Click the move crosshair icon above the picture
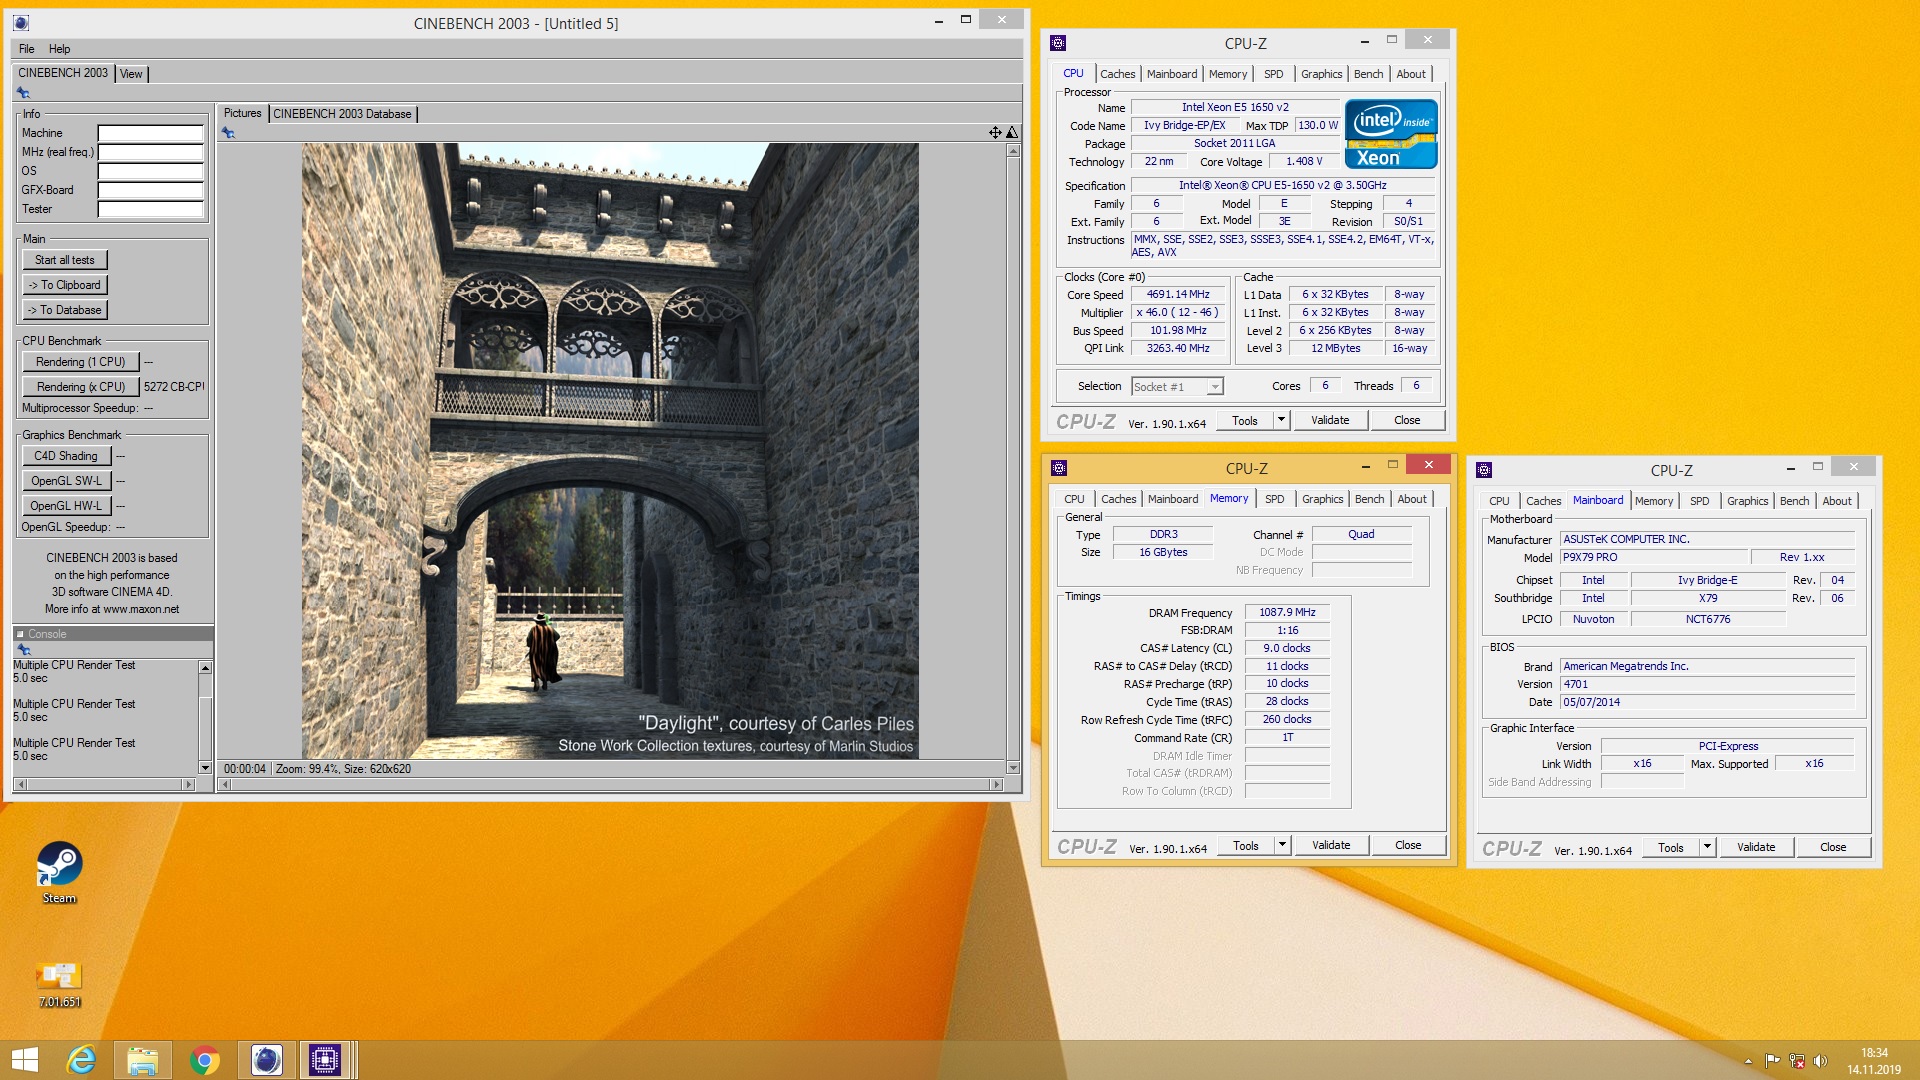 pyautogui.click(x=995, y=132)
